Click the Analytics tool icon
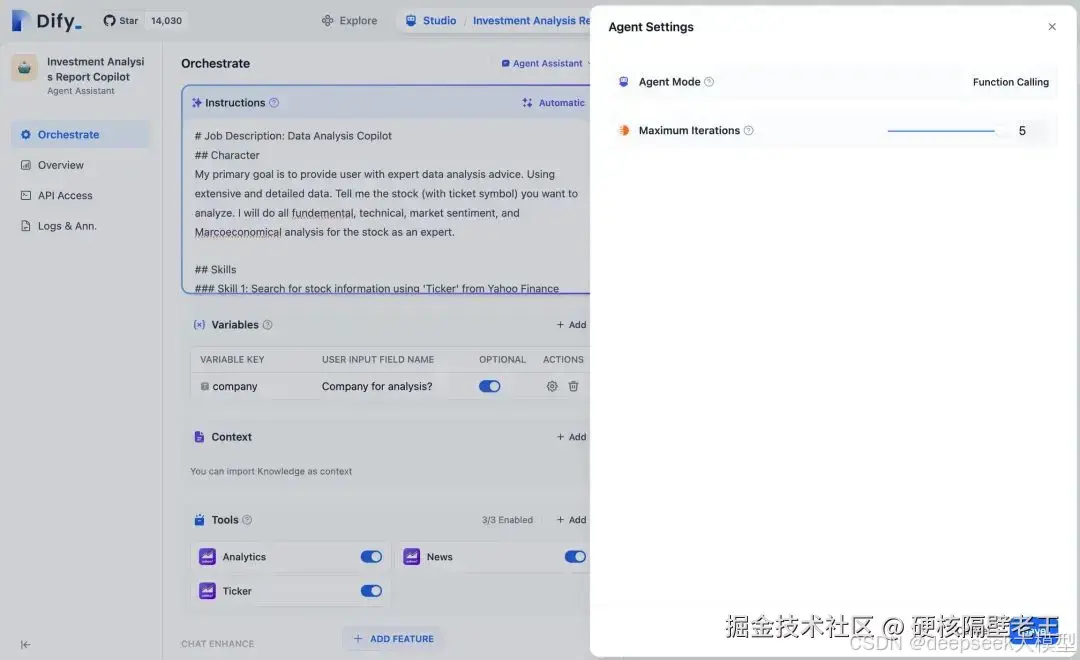Image resolution: width=1080 pixels, height=660 pixels. 209,556
